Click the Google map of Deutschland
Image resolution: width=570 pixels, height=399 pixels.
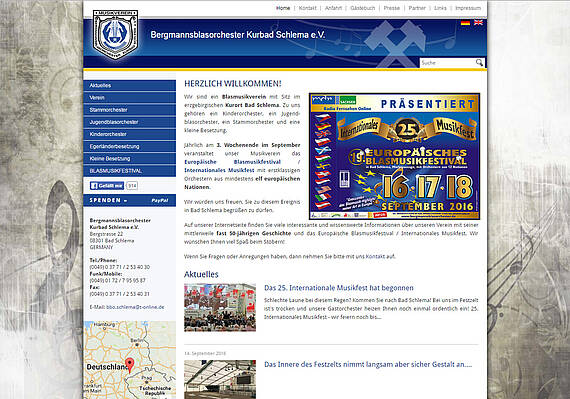(129, 360)
